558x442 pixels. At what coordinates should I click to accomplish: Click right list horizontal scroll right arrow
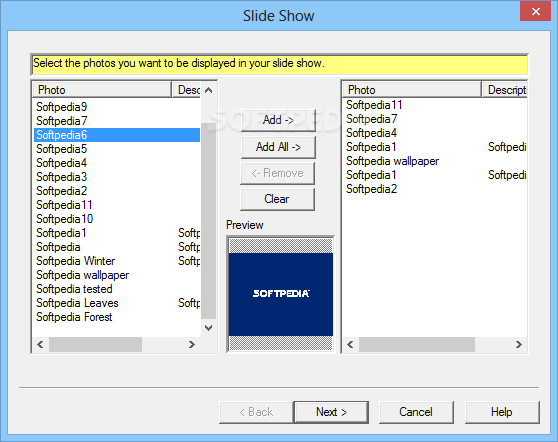519,344
